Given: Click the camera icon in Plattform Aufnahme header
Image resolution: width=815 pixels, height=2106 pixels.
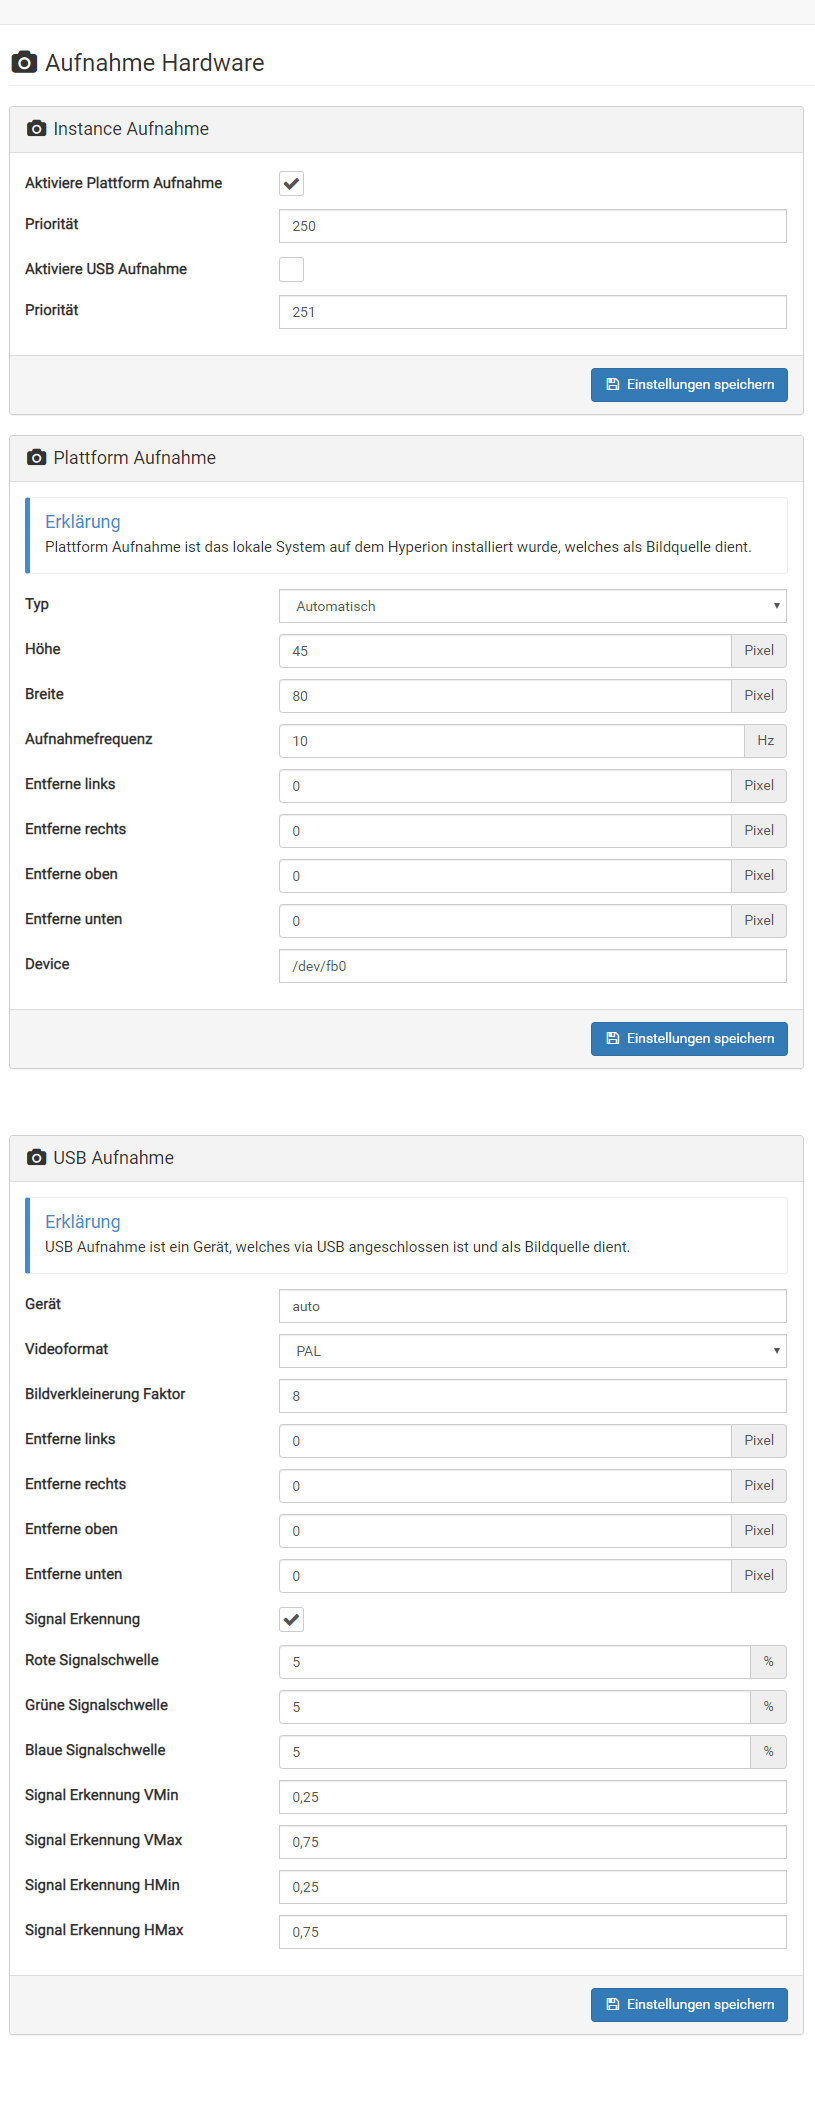Looking at the screenshot, I should coord(36,458).
